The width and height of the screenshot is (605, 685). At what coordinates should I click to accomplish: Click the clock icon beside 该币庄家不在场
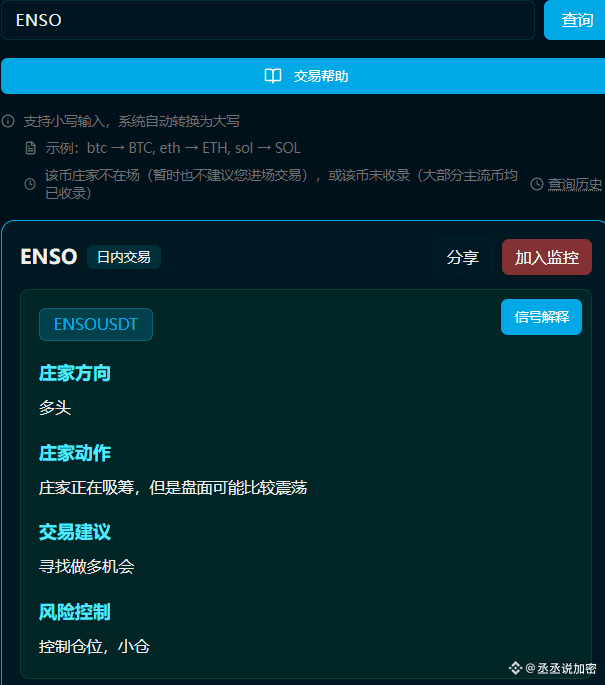pos(30,184)
